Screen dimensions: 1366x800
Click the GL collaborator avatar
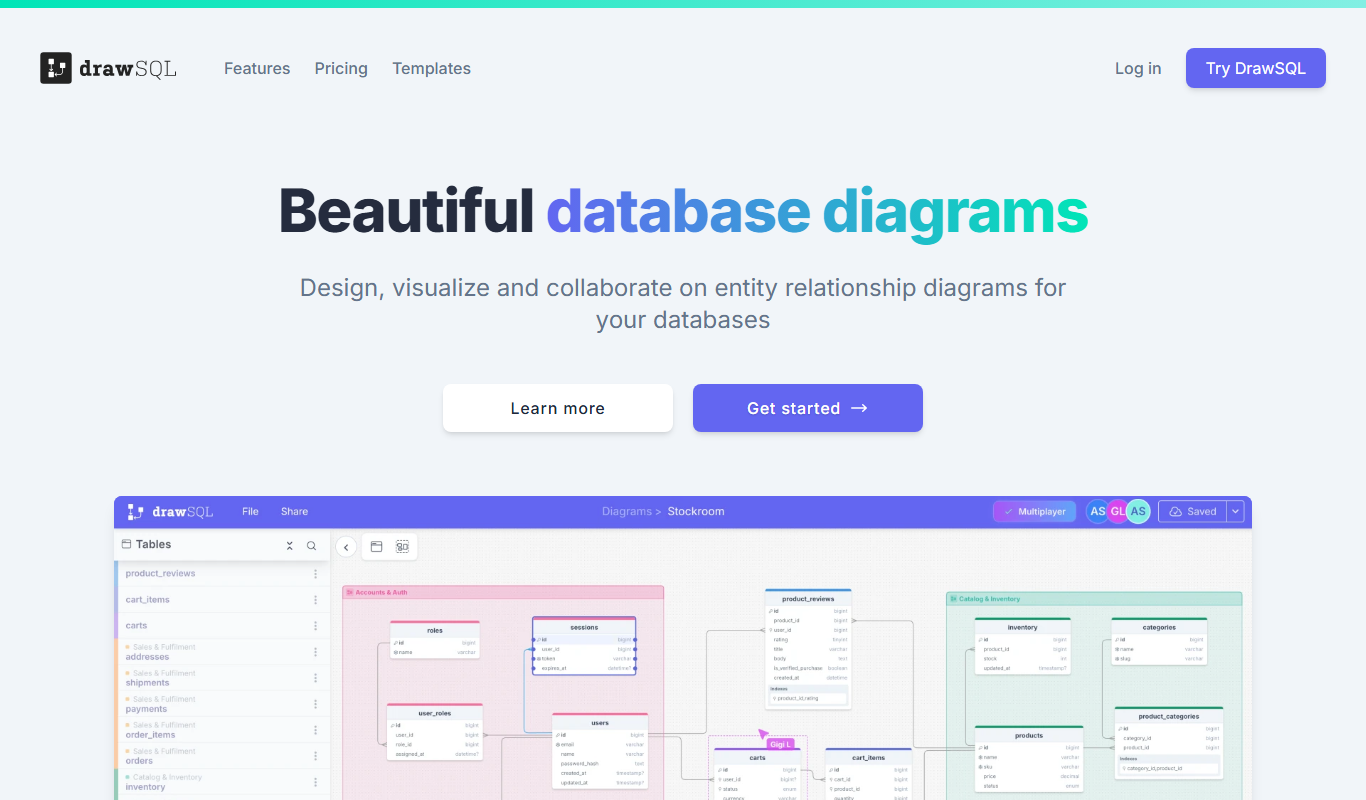tap(1118, 511)
